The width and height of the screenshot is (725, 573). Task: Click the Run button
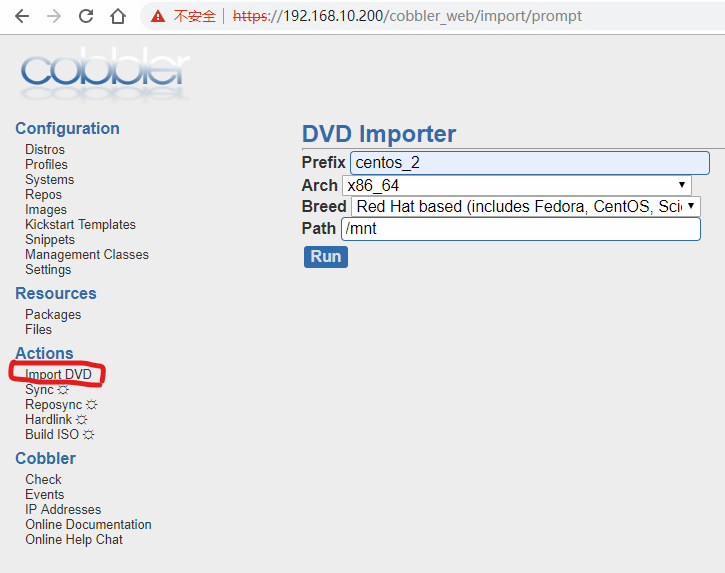coord(326,257)
